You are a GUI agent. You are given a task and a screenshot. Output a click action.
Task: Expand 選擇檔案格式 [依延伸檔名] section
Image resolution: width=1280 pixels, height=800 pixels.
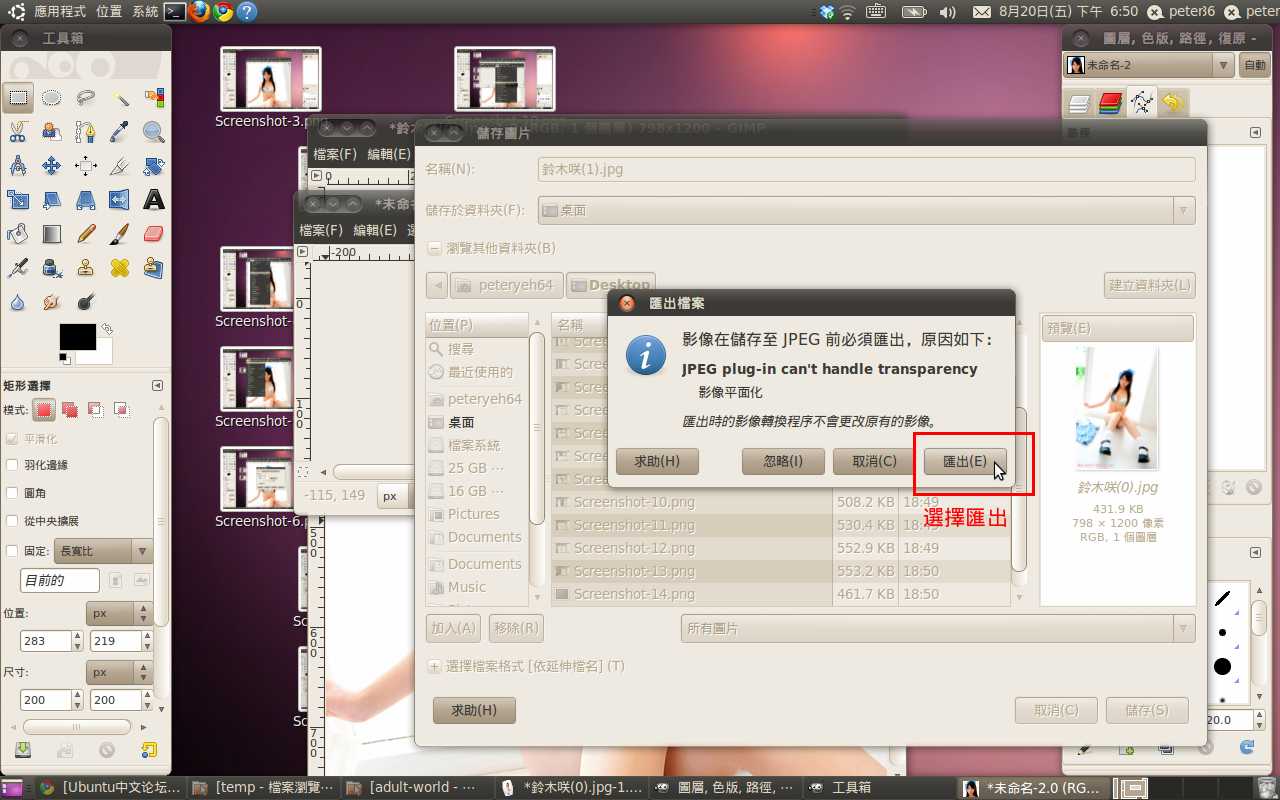click(434, 666)
